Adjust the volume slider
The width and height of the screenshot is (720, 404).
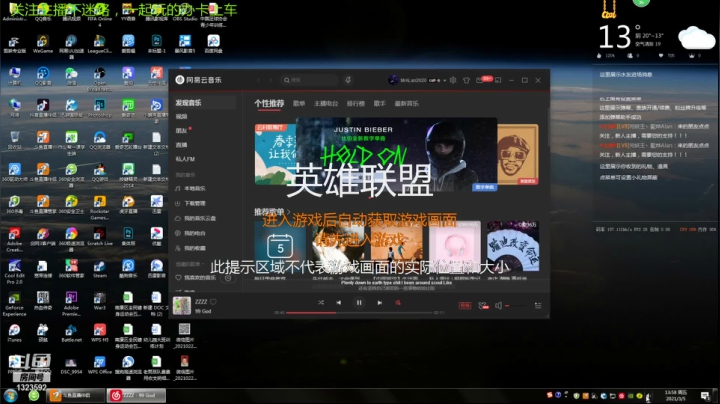516,306
